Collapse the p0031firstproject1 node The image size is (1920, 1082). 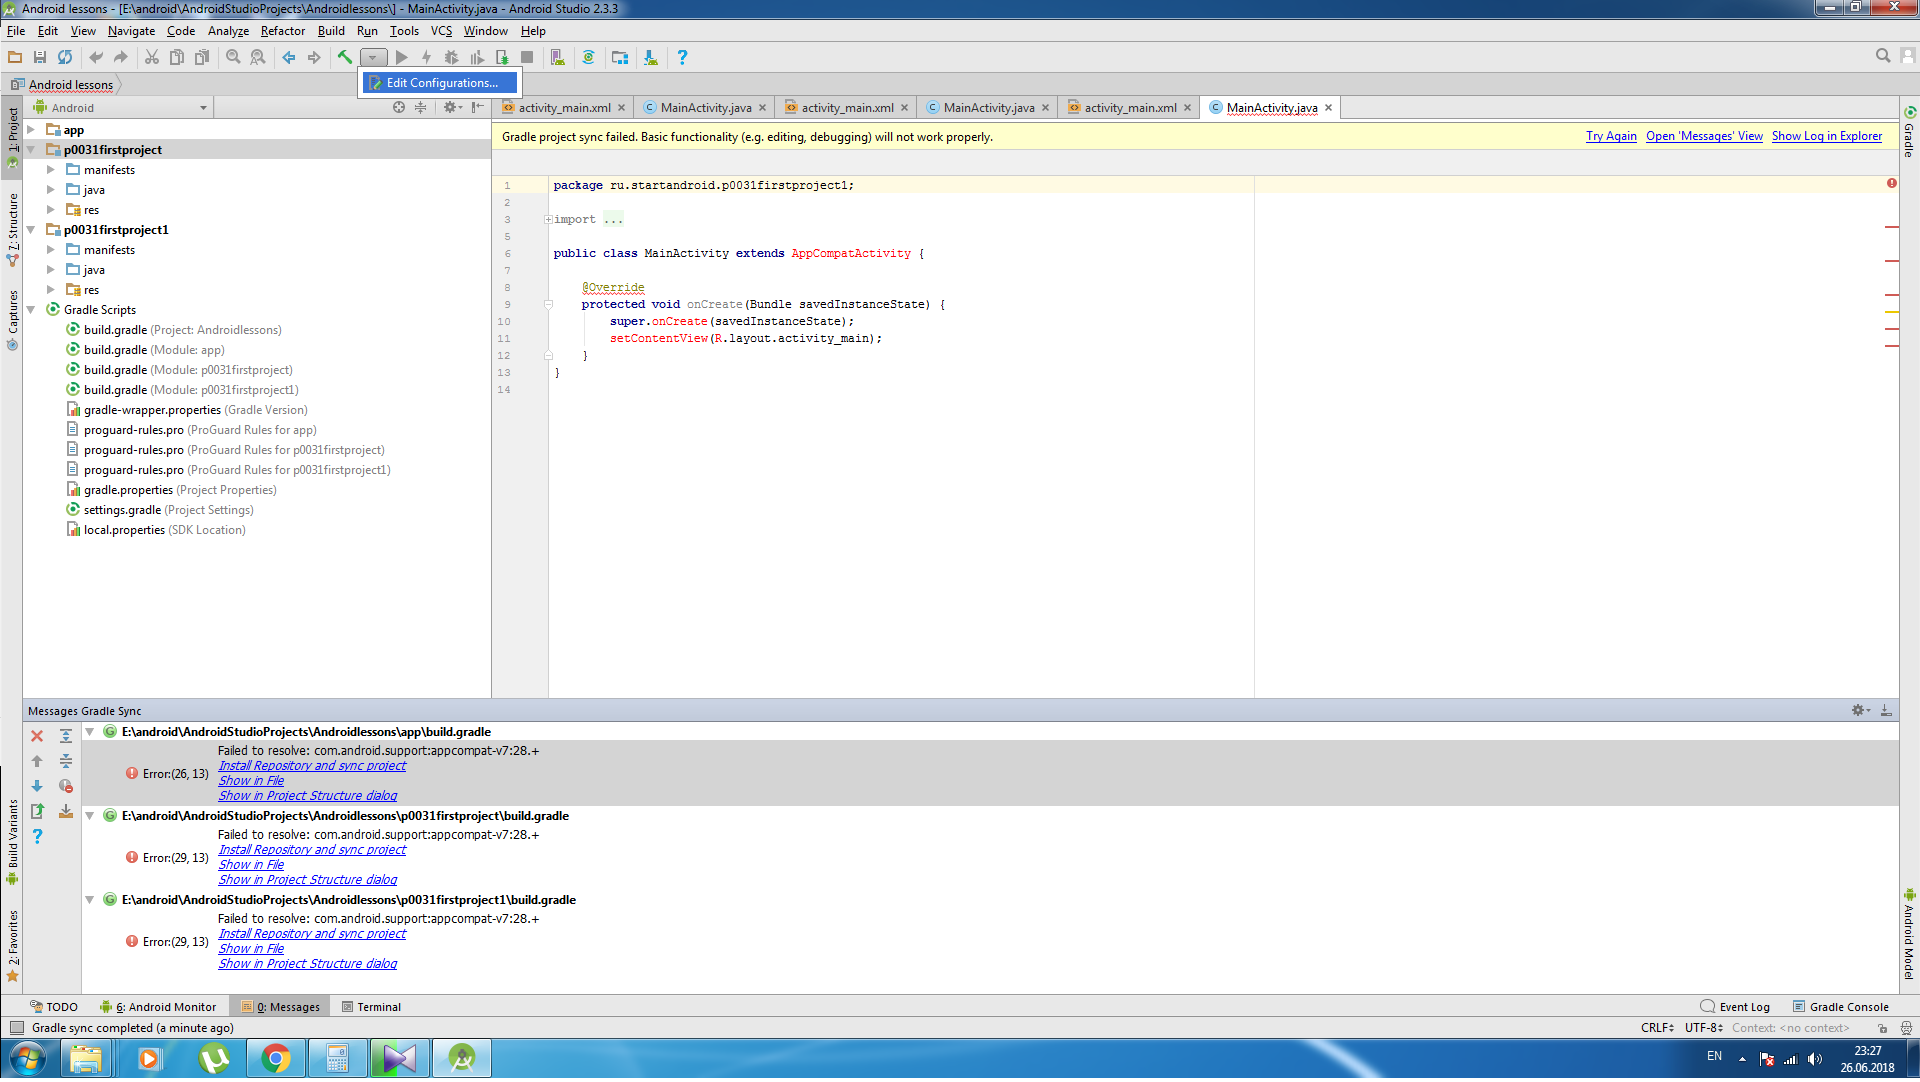tap(31, 230)
